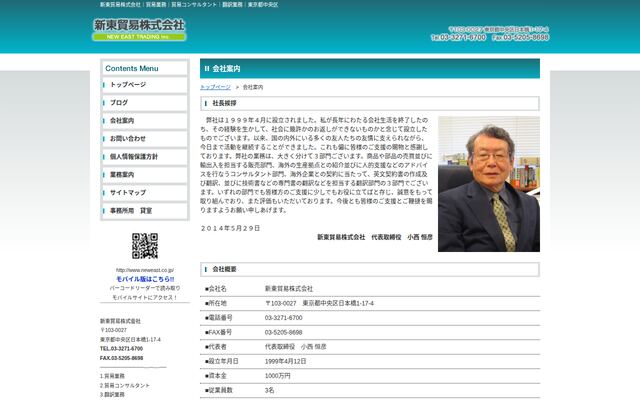Click the header Fax.03-5205-8698 text
Image resolution: width=640 pixels, height=400 pixels.
tap(520, 38)
